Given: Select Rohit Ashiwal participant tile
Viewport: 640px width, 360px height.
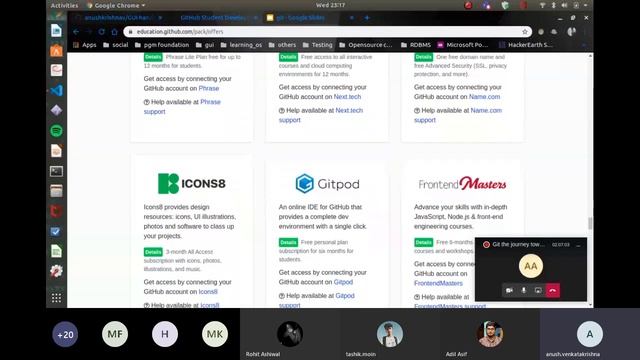Looking at the screenshot, I should [x=290, y=334].
